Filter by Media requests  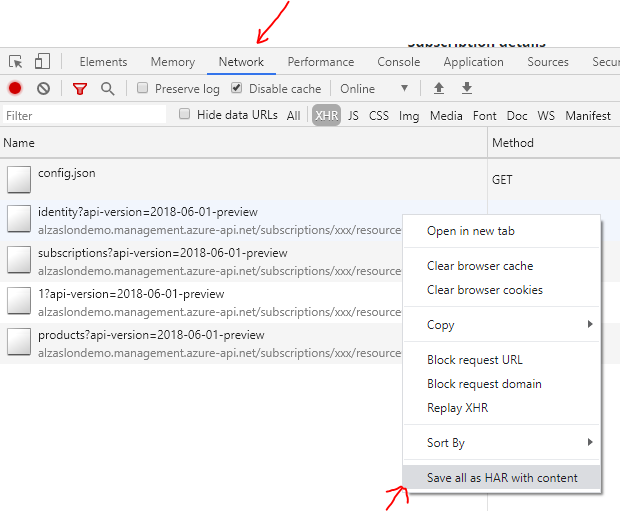pyautogui.click(x=446, y=115)
